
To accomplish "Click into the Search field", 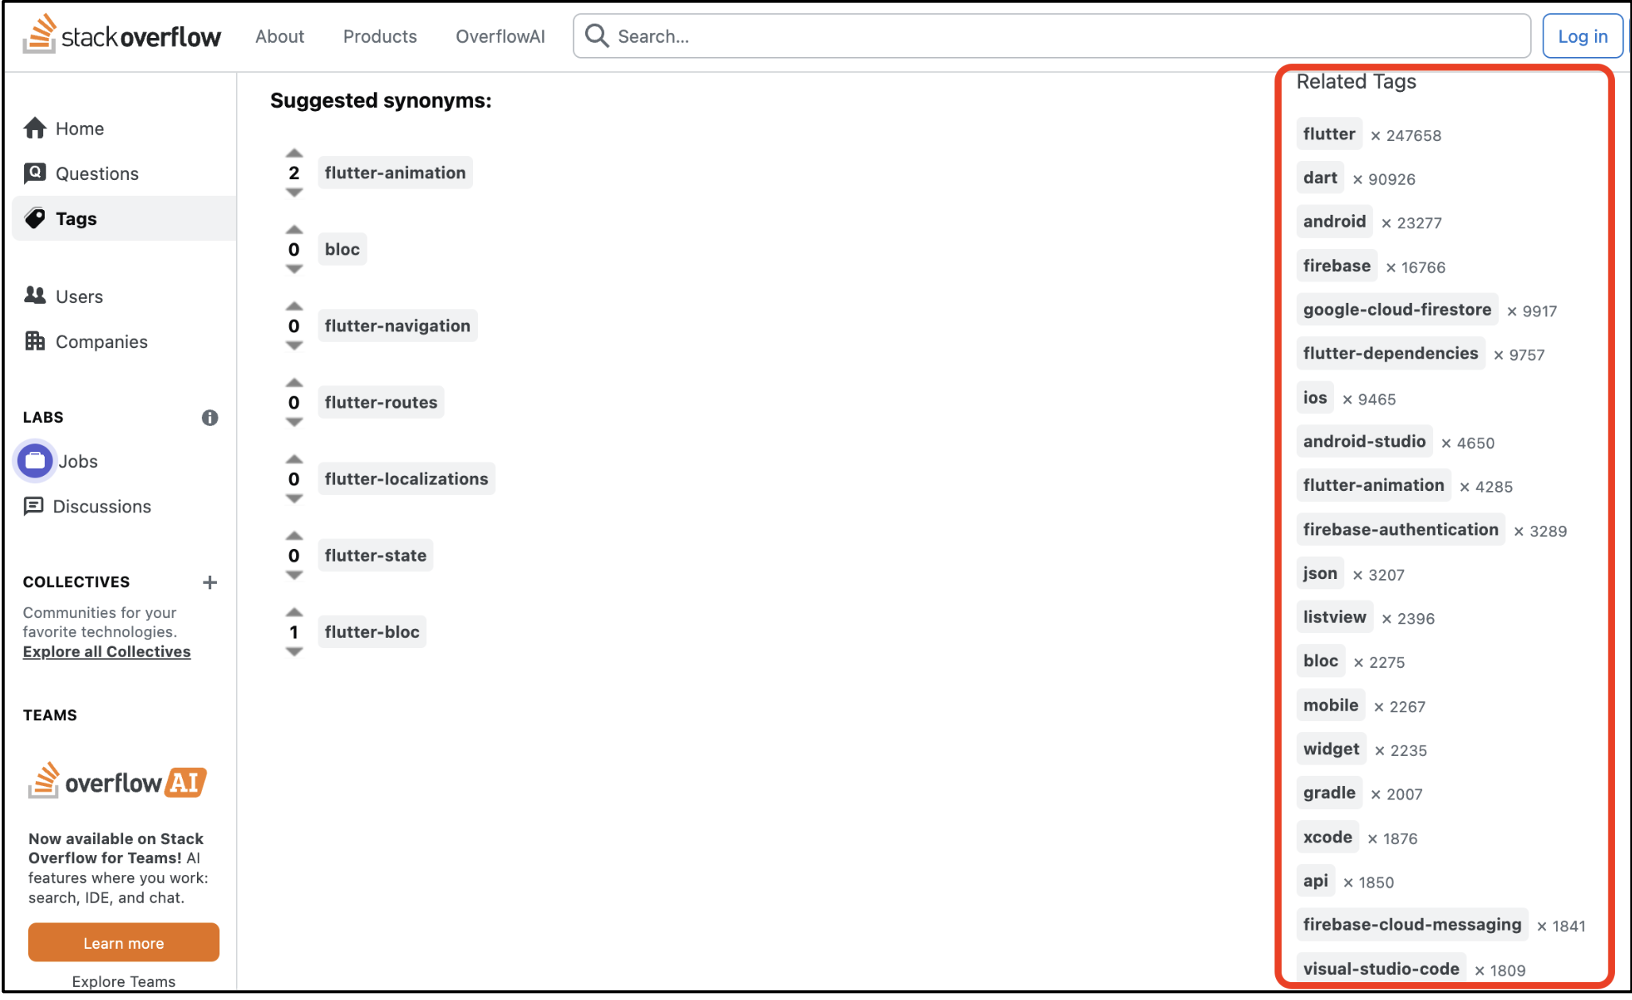I will pyautogui.click(x=1052, y=36).
